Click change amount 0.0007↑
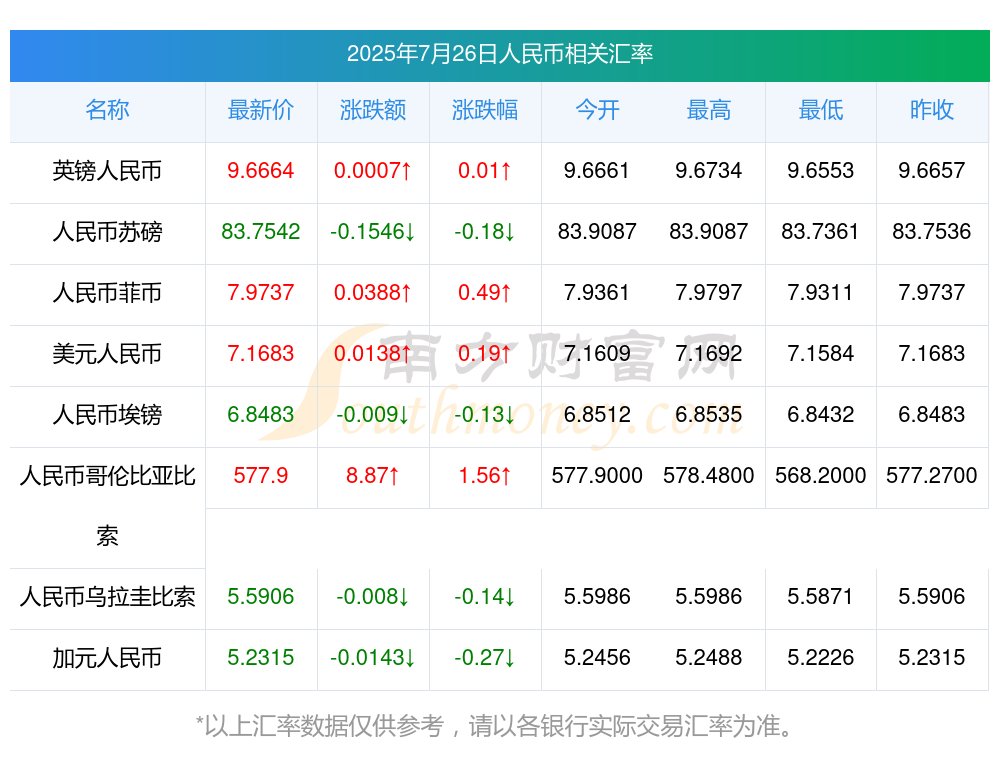Viewport: 1000px width, 757px height. tap(373, 170)
